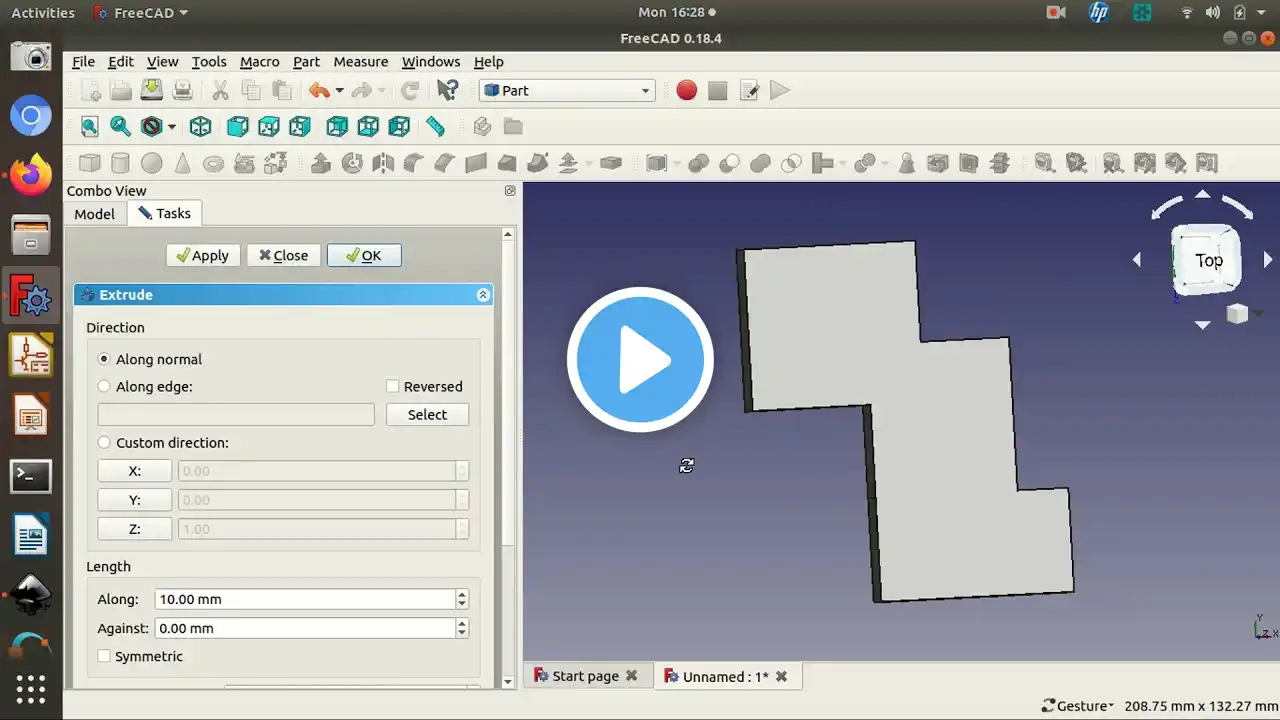1280x720 pixels.
Task: Select the Along normal direction option
Action: [104, 359]
